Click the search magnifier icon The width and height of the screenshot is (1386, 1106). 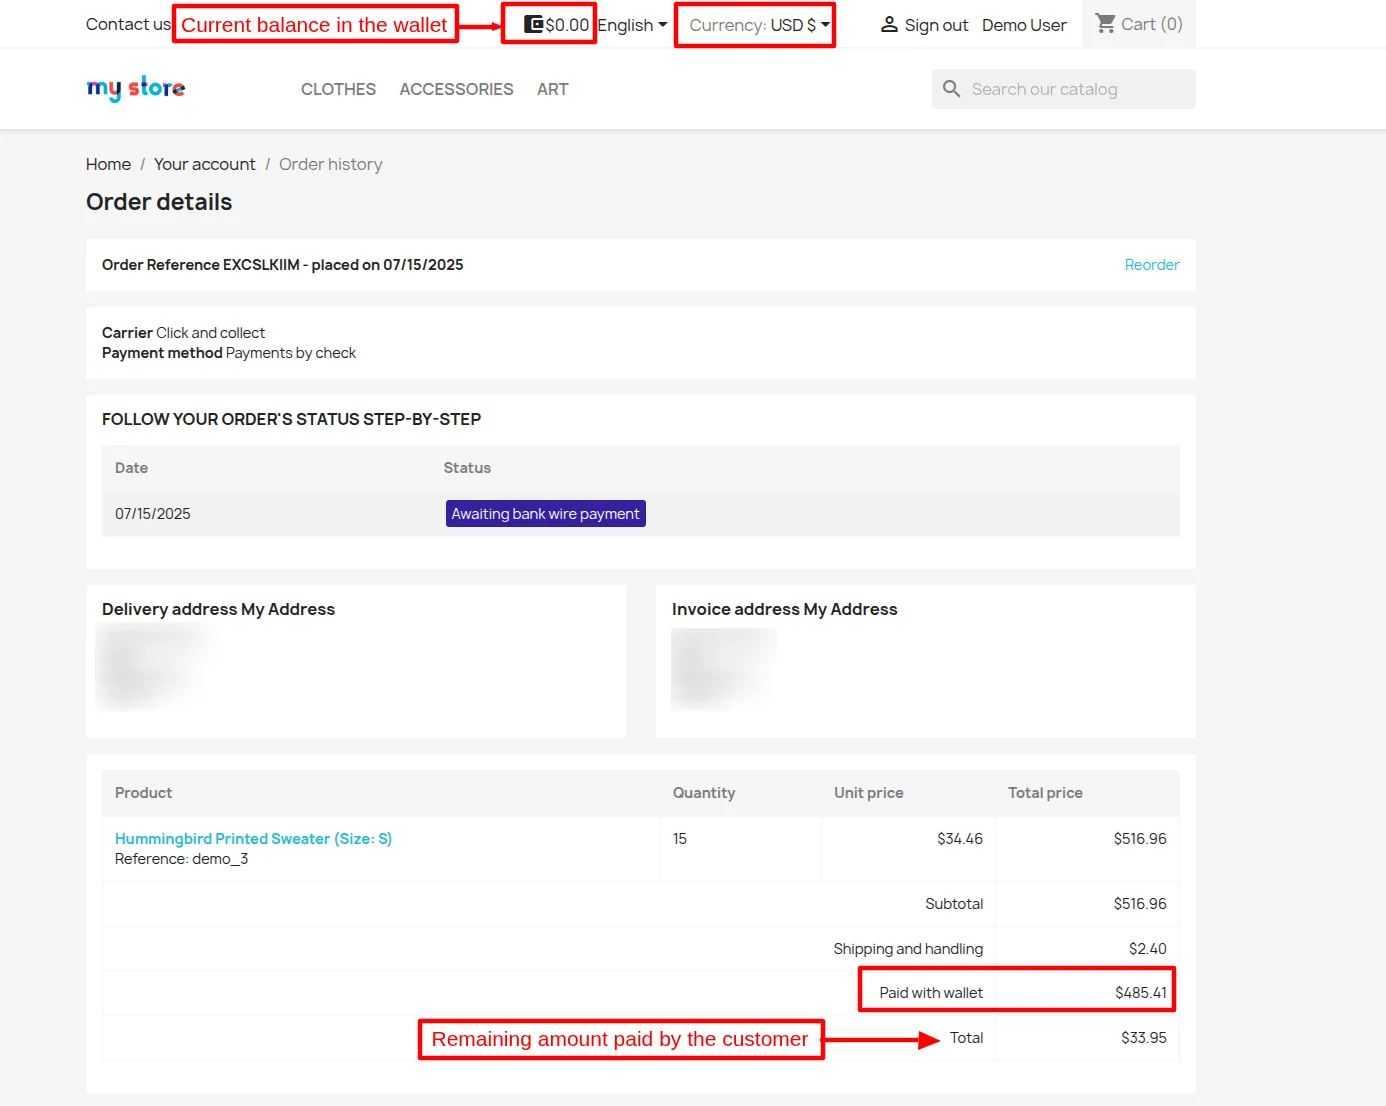(951, 89)
